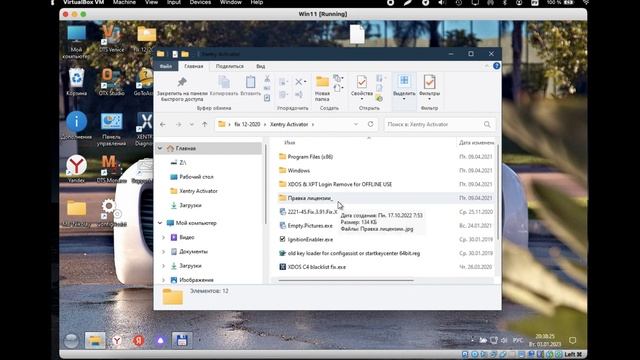The width and height of the screenshot is (640, 360).
Task: Sort by the Имя column header
Action: (x=289, y=142)
